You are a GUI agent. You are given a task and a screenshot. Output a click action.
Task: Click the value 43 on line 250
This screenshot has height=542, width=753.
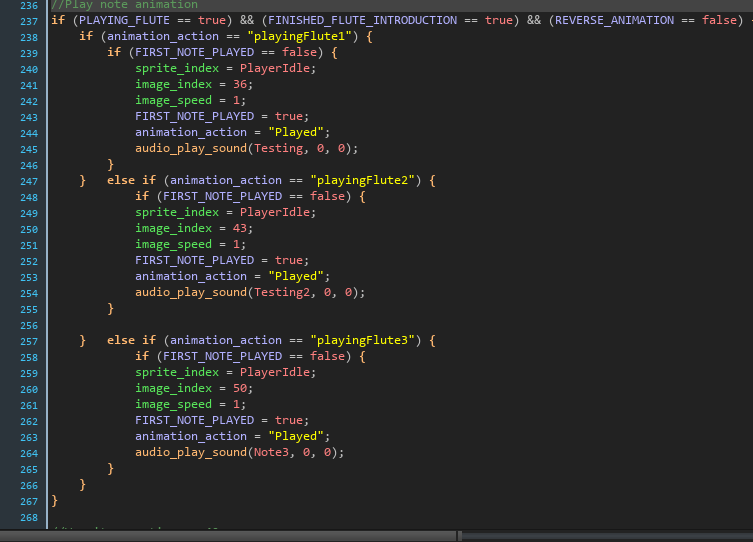pos(240,229)
